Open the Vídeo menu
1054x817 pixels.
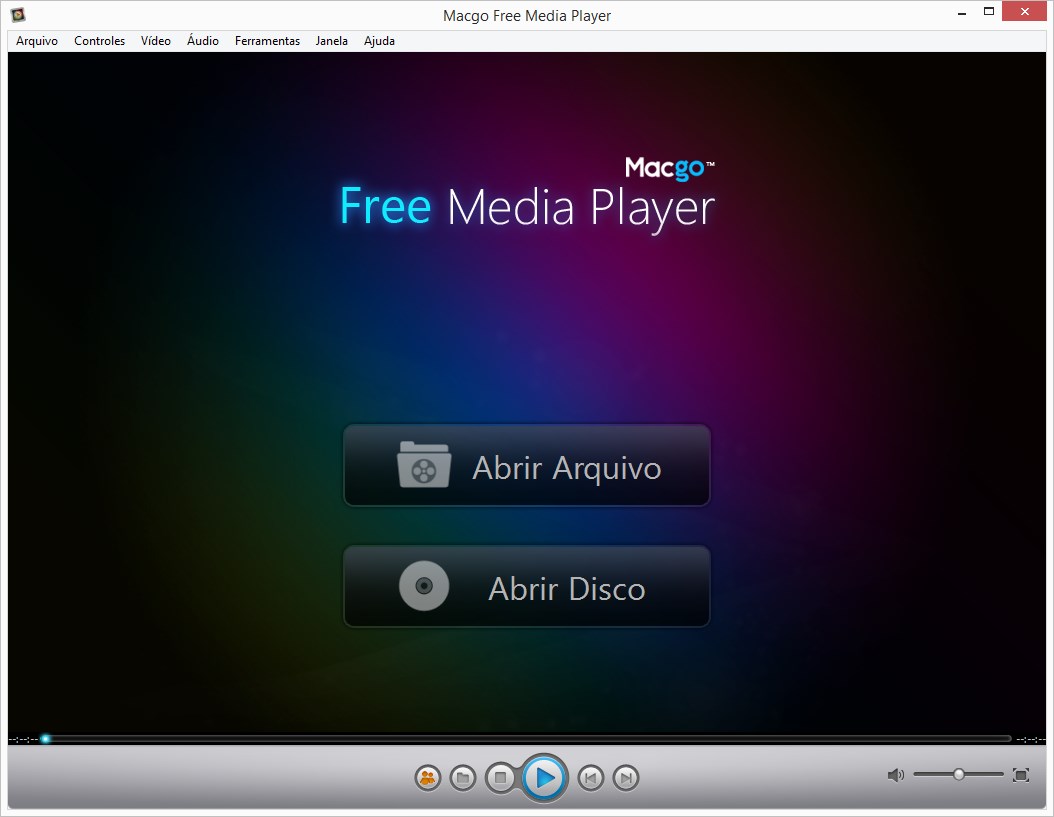click(x=156, y=40)
